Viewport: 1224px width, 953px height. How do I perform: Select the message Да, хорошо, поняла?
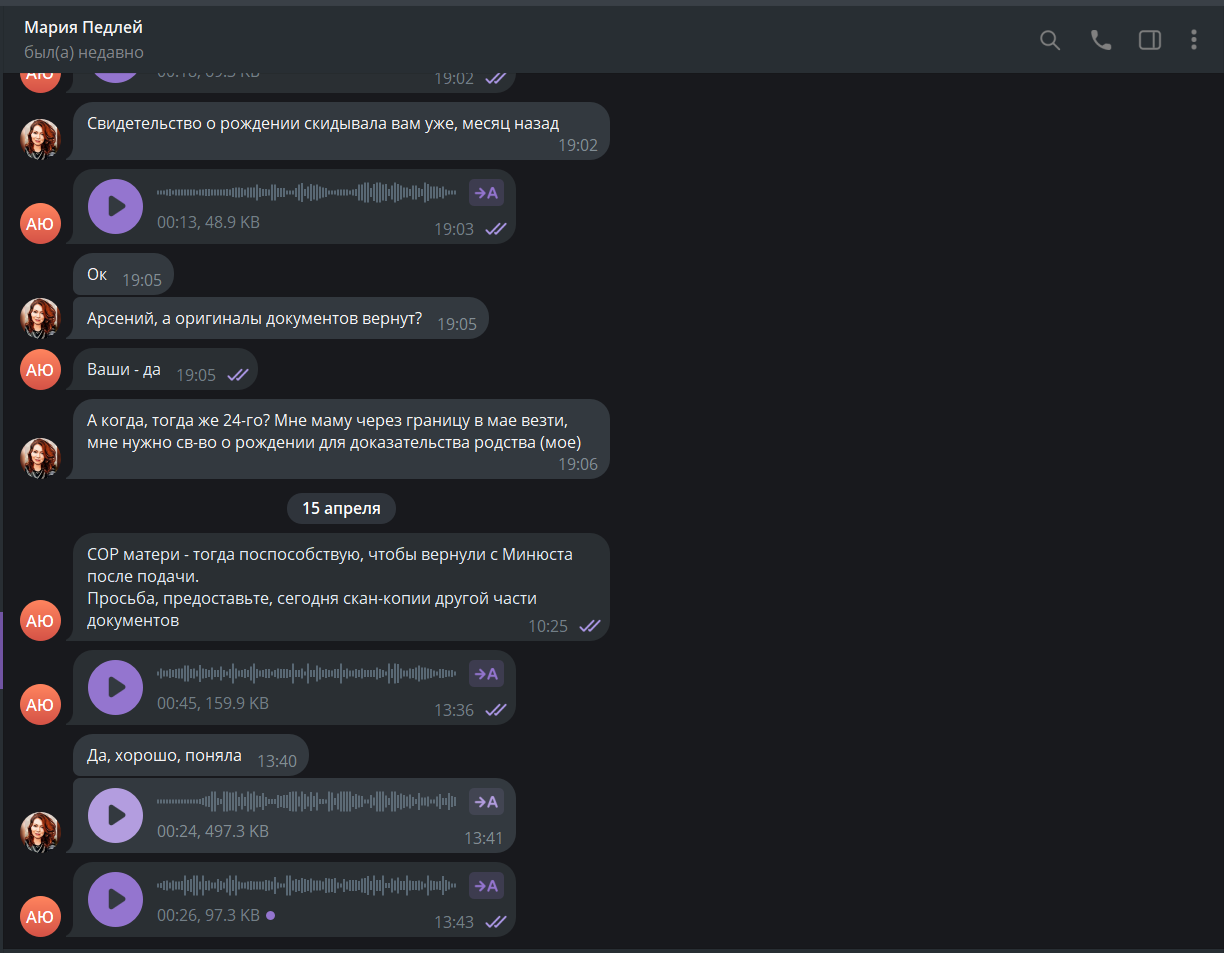coord(191,755)
